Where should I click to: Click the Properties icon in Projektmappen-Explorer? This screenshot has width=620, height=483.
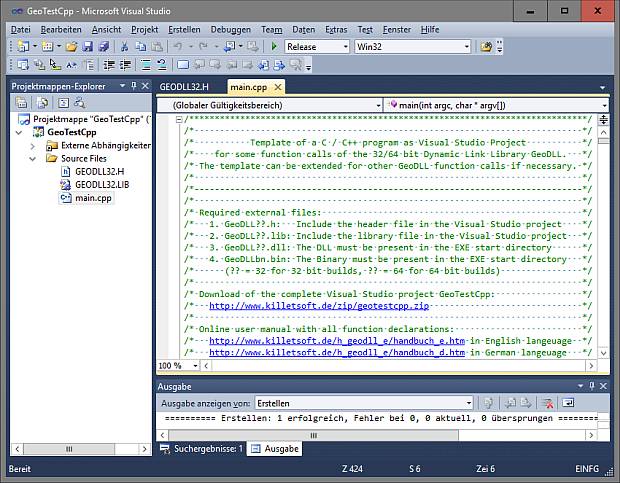coord(21,103)
